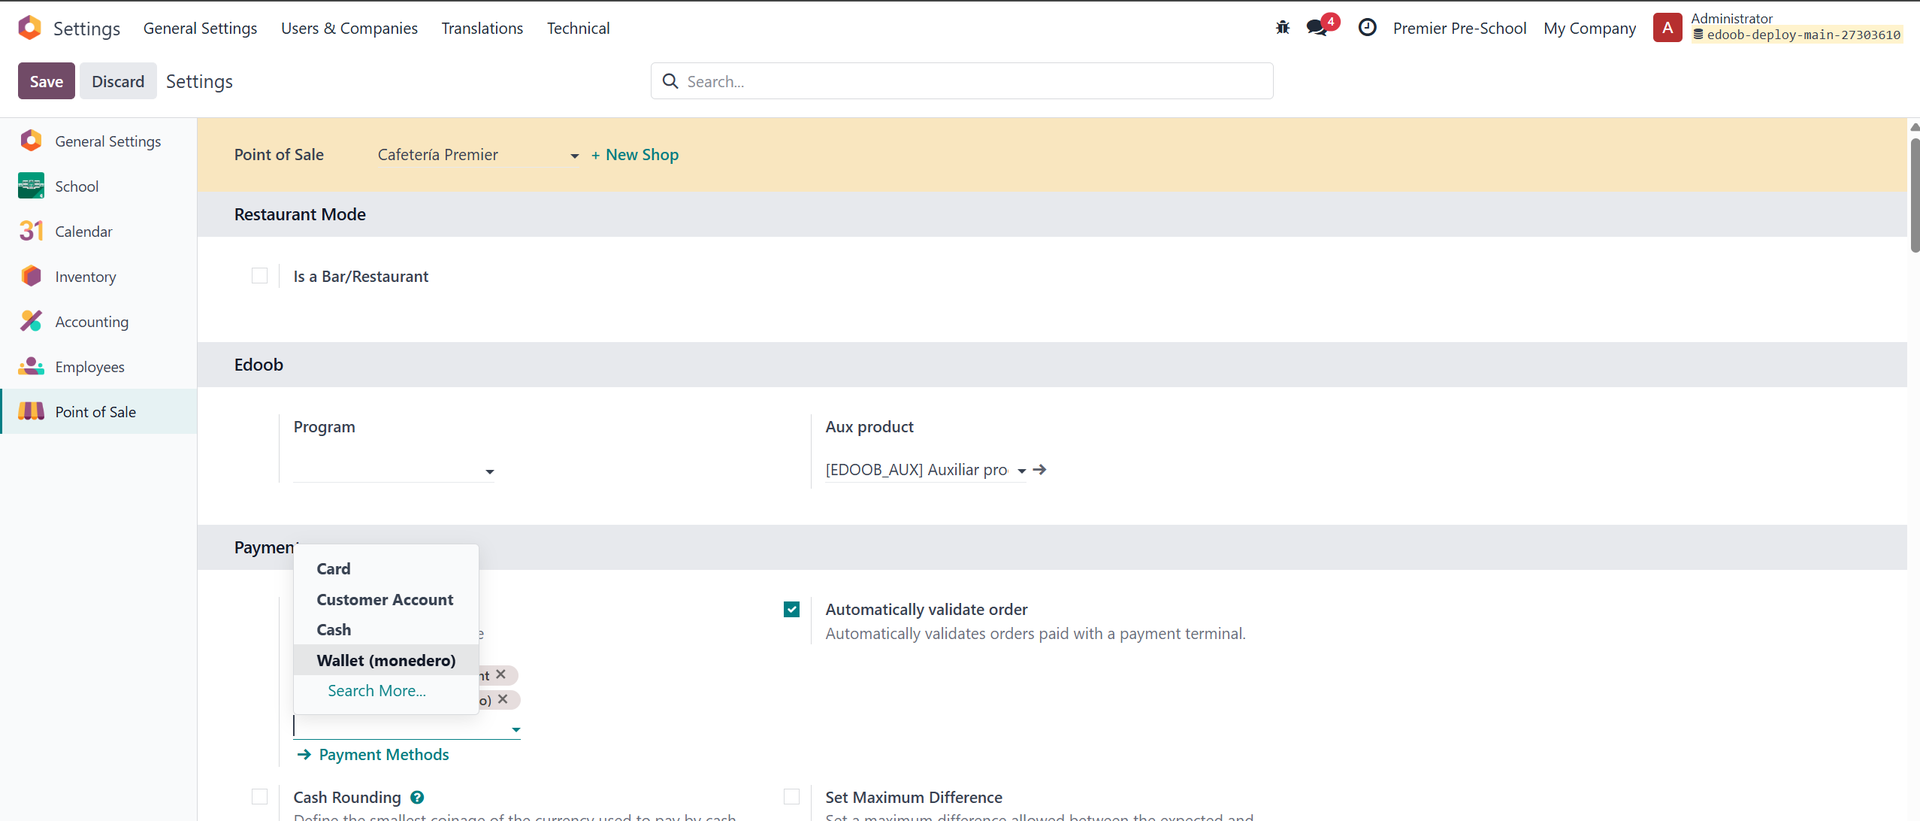Select Card from the payment list
This screenshot has height=821, width=1920.
coord(386,569)
